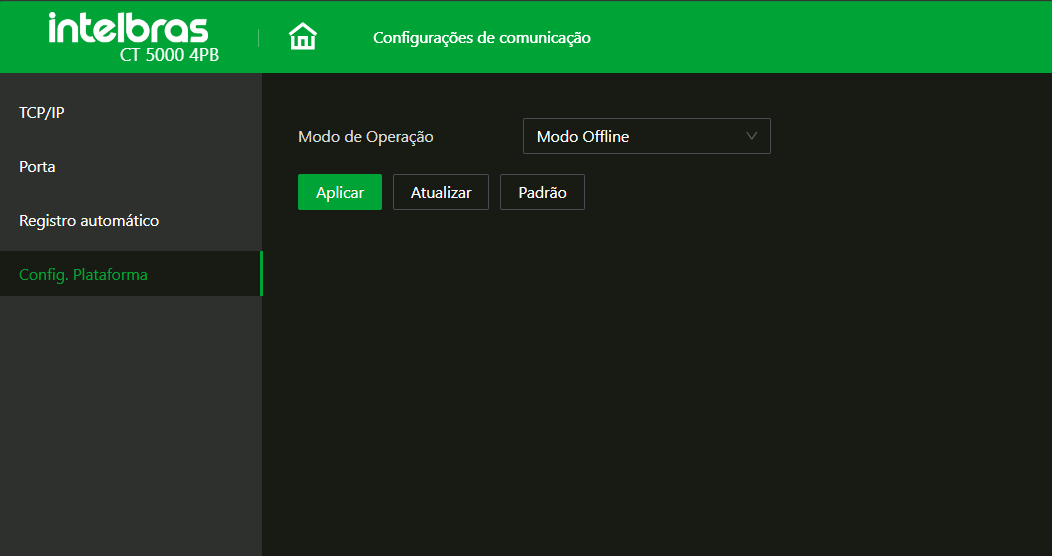Click the intelbras logo
This screenshot has height=556, width=1052.
(128, 29)
